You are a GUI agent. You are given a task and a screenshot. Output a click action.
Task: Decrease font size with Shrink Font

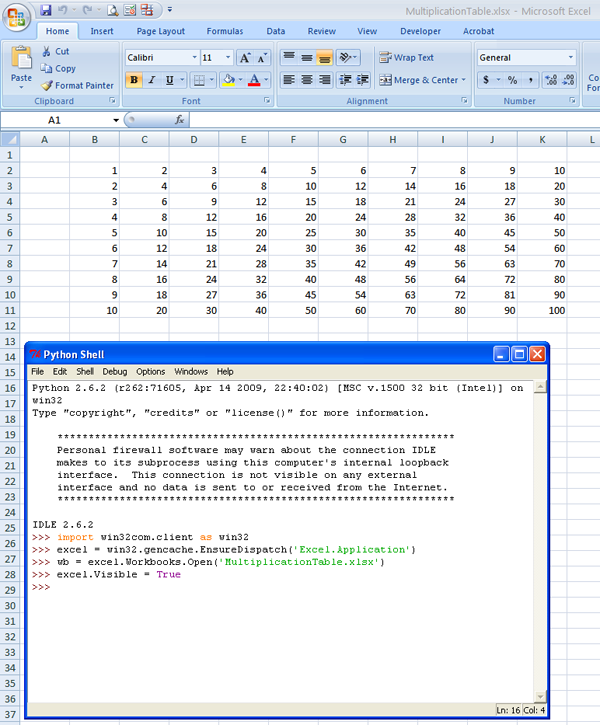[262, 58]
